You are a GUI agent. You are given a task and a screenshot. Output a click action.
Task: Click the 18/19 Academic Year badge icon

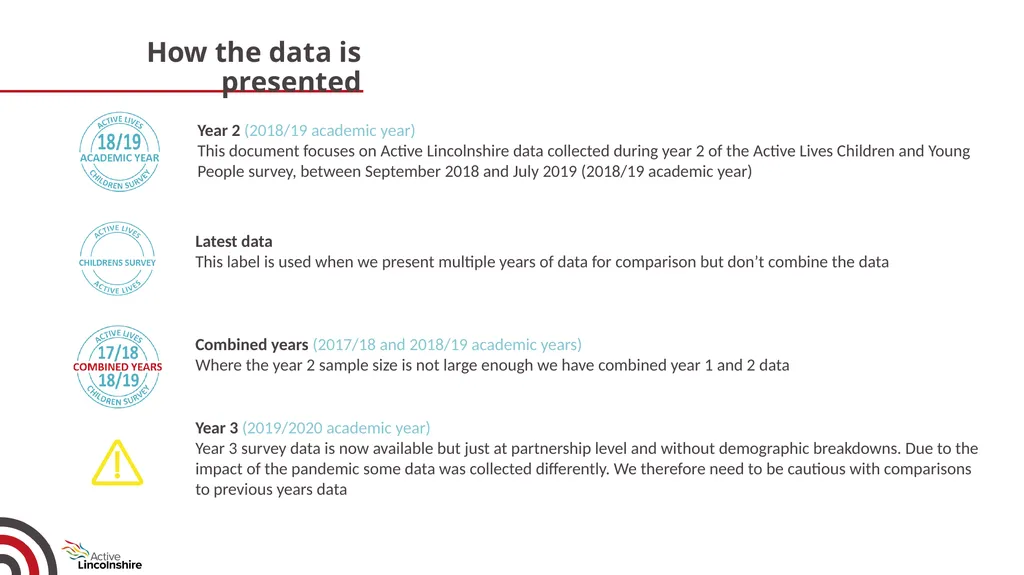click(x=120, y=152)
